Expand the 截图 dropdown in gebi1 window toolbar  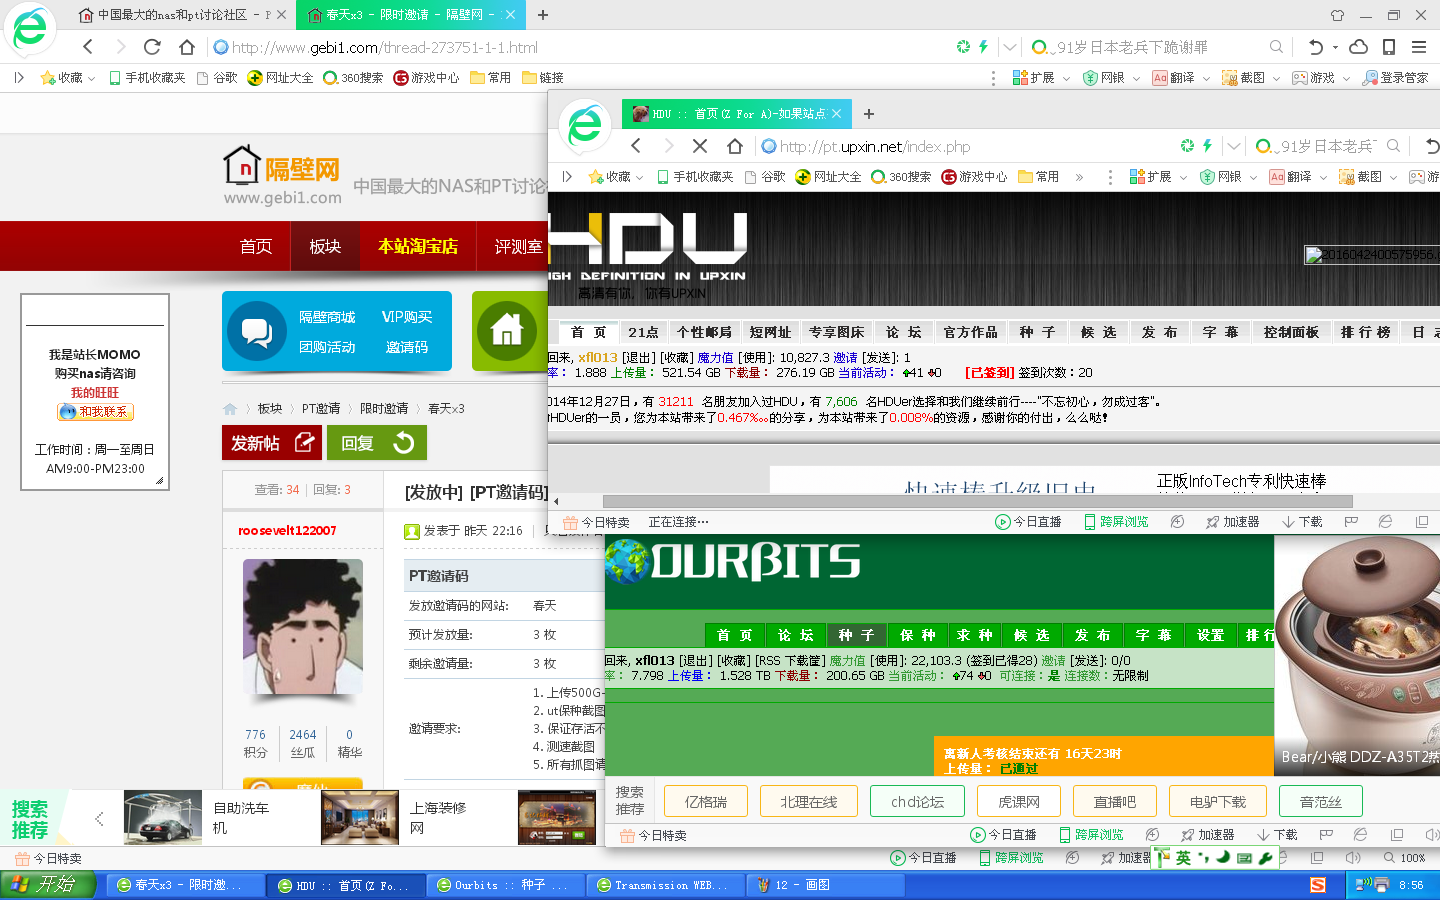(x=1276, y=78)
